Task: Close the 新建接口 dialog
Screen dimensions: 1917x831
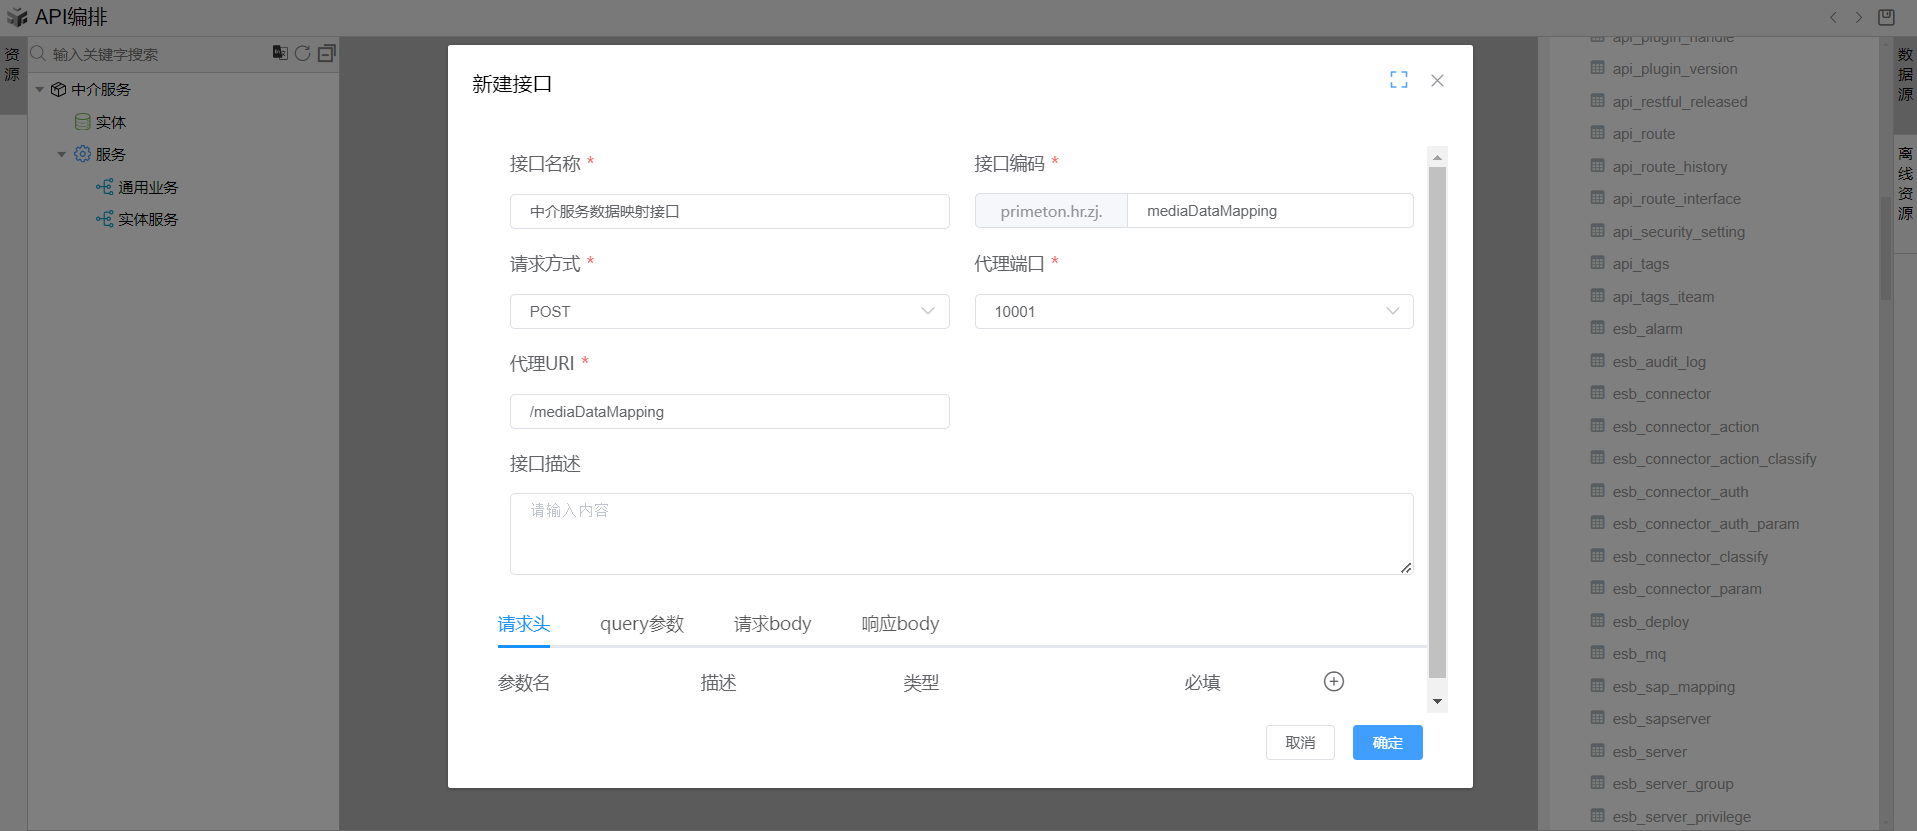Action: (1437, 80)
